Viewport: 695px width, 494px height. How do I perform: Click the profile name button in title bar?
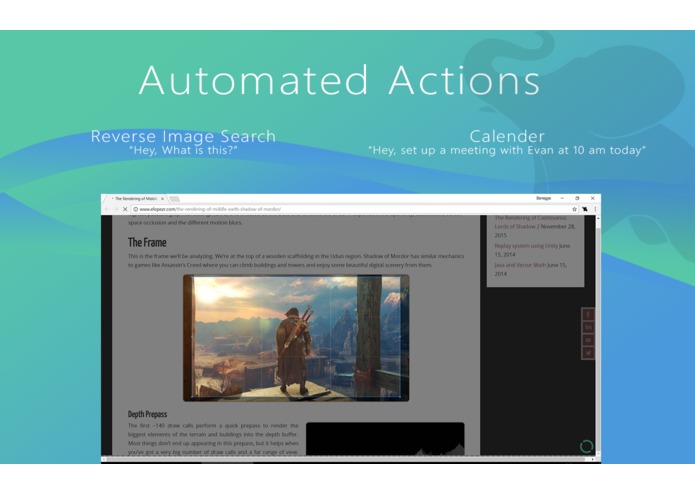(x=543, y=198)
